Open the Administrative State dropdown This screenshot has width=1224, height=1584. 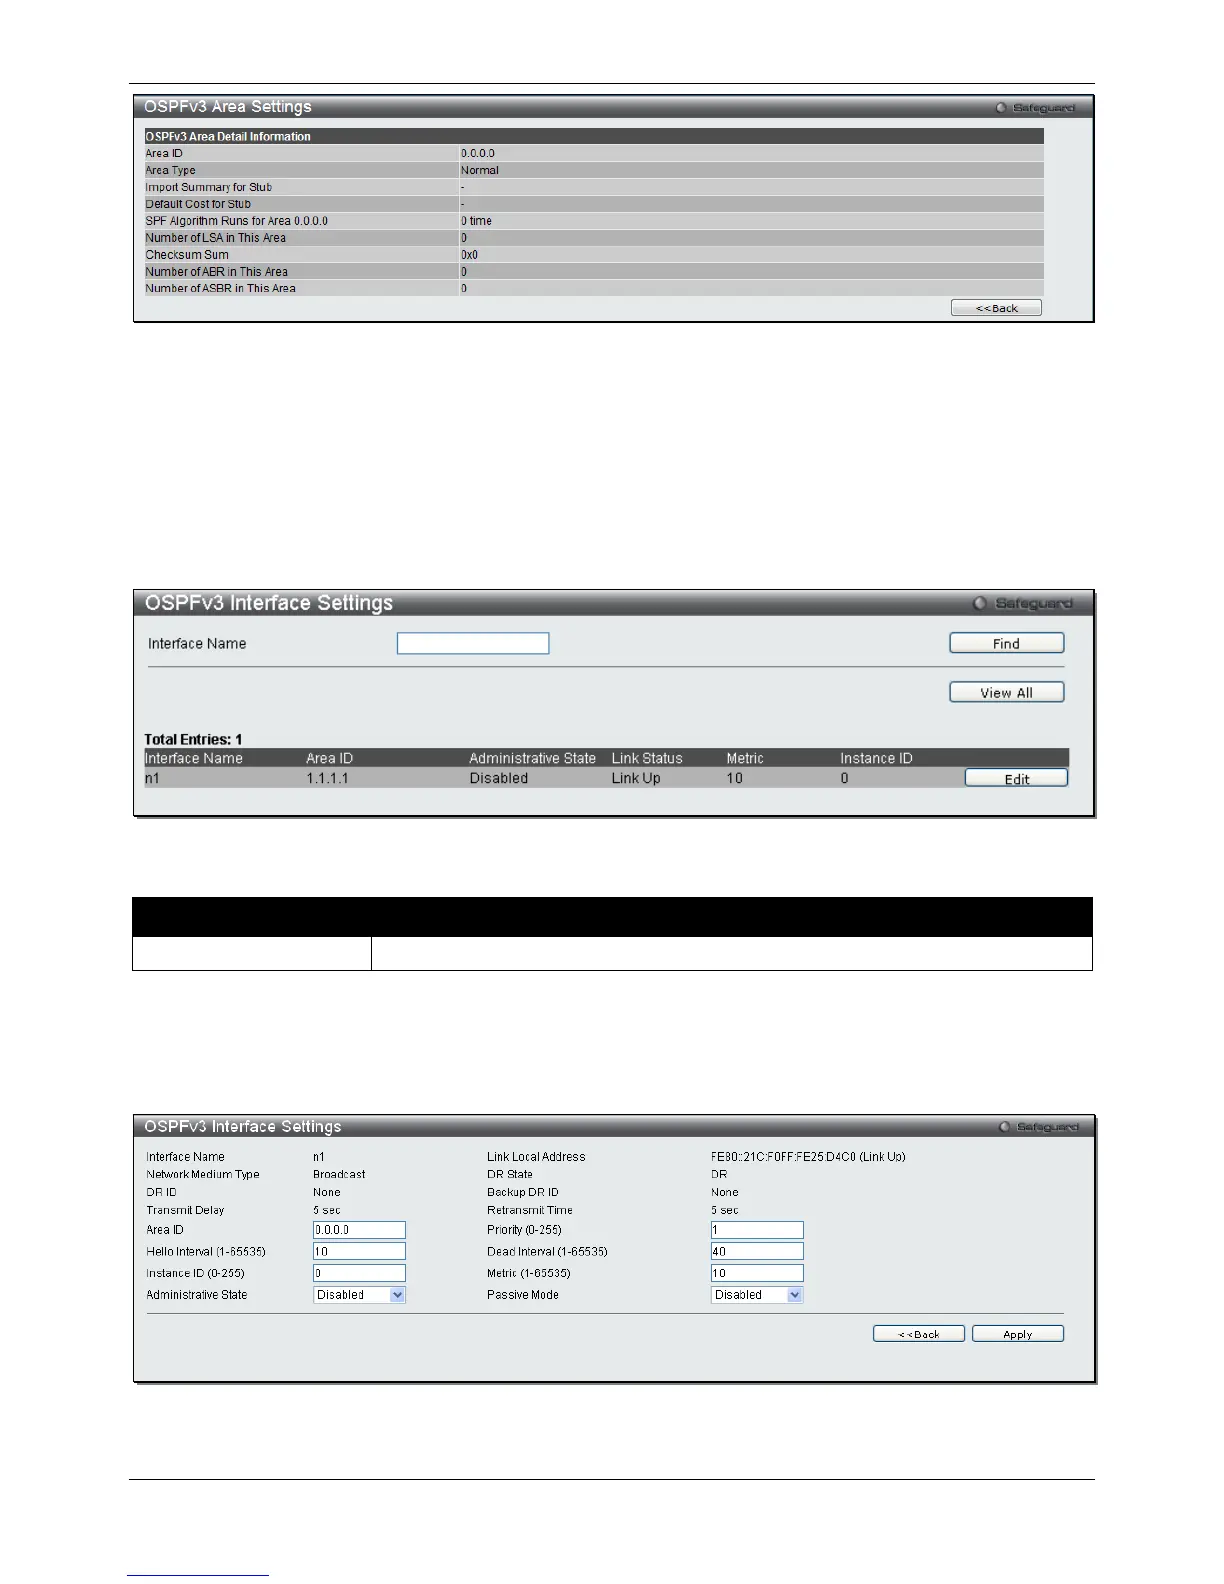359,1295
